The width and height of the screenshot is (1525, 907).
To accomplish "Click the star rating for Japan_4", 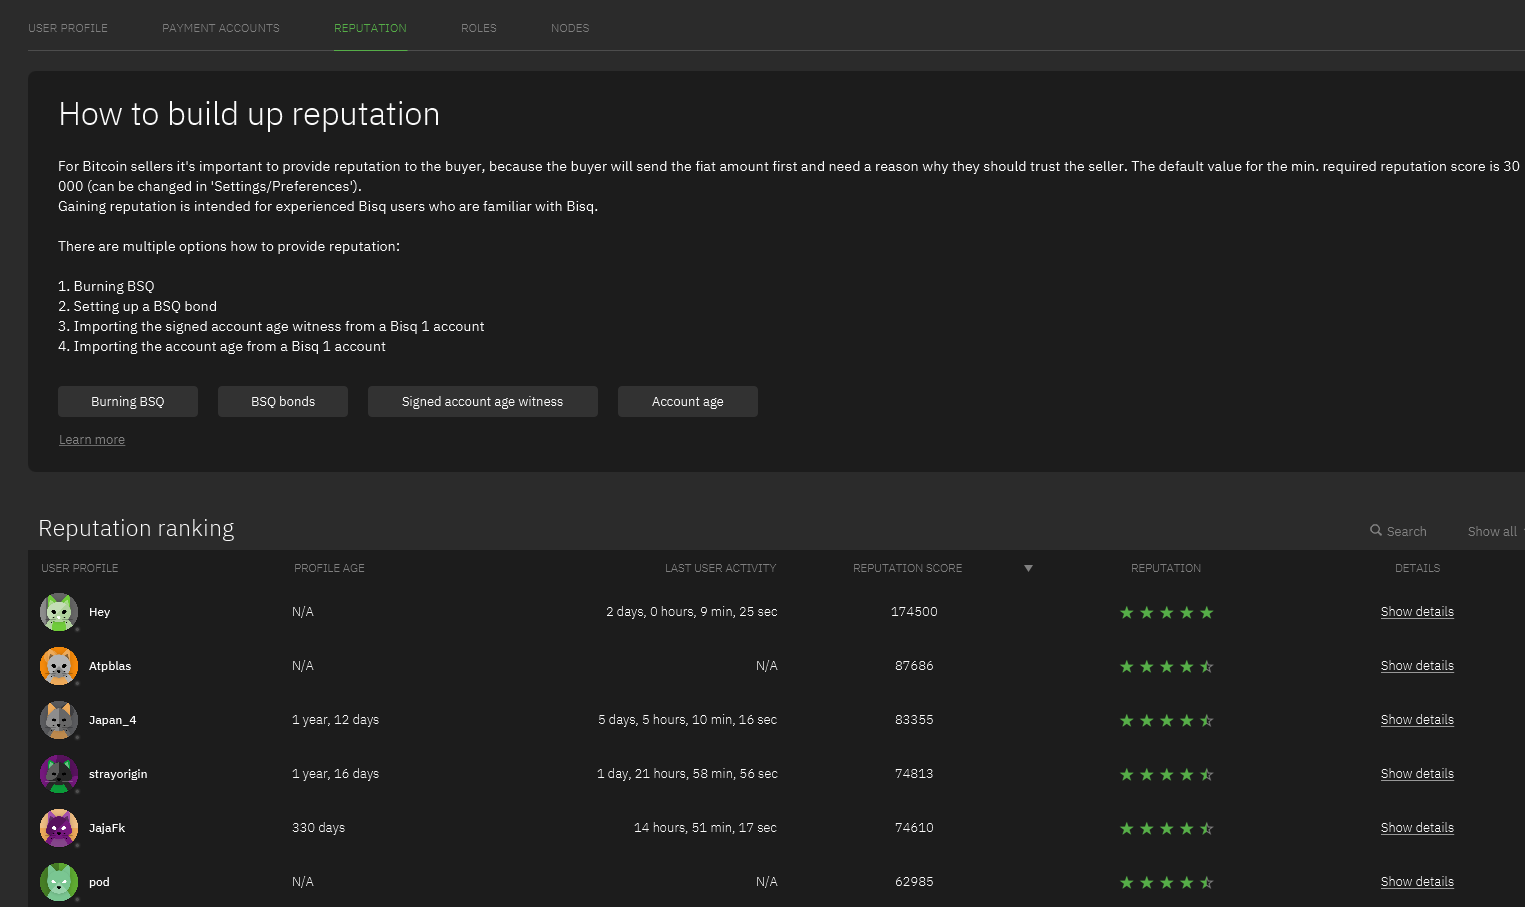I will tap(1166, 720).
